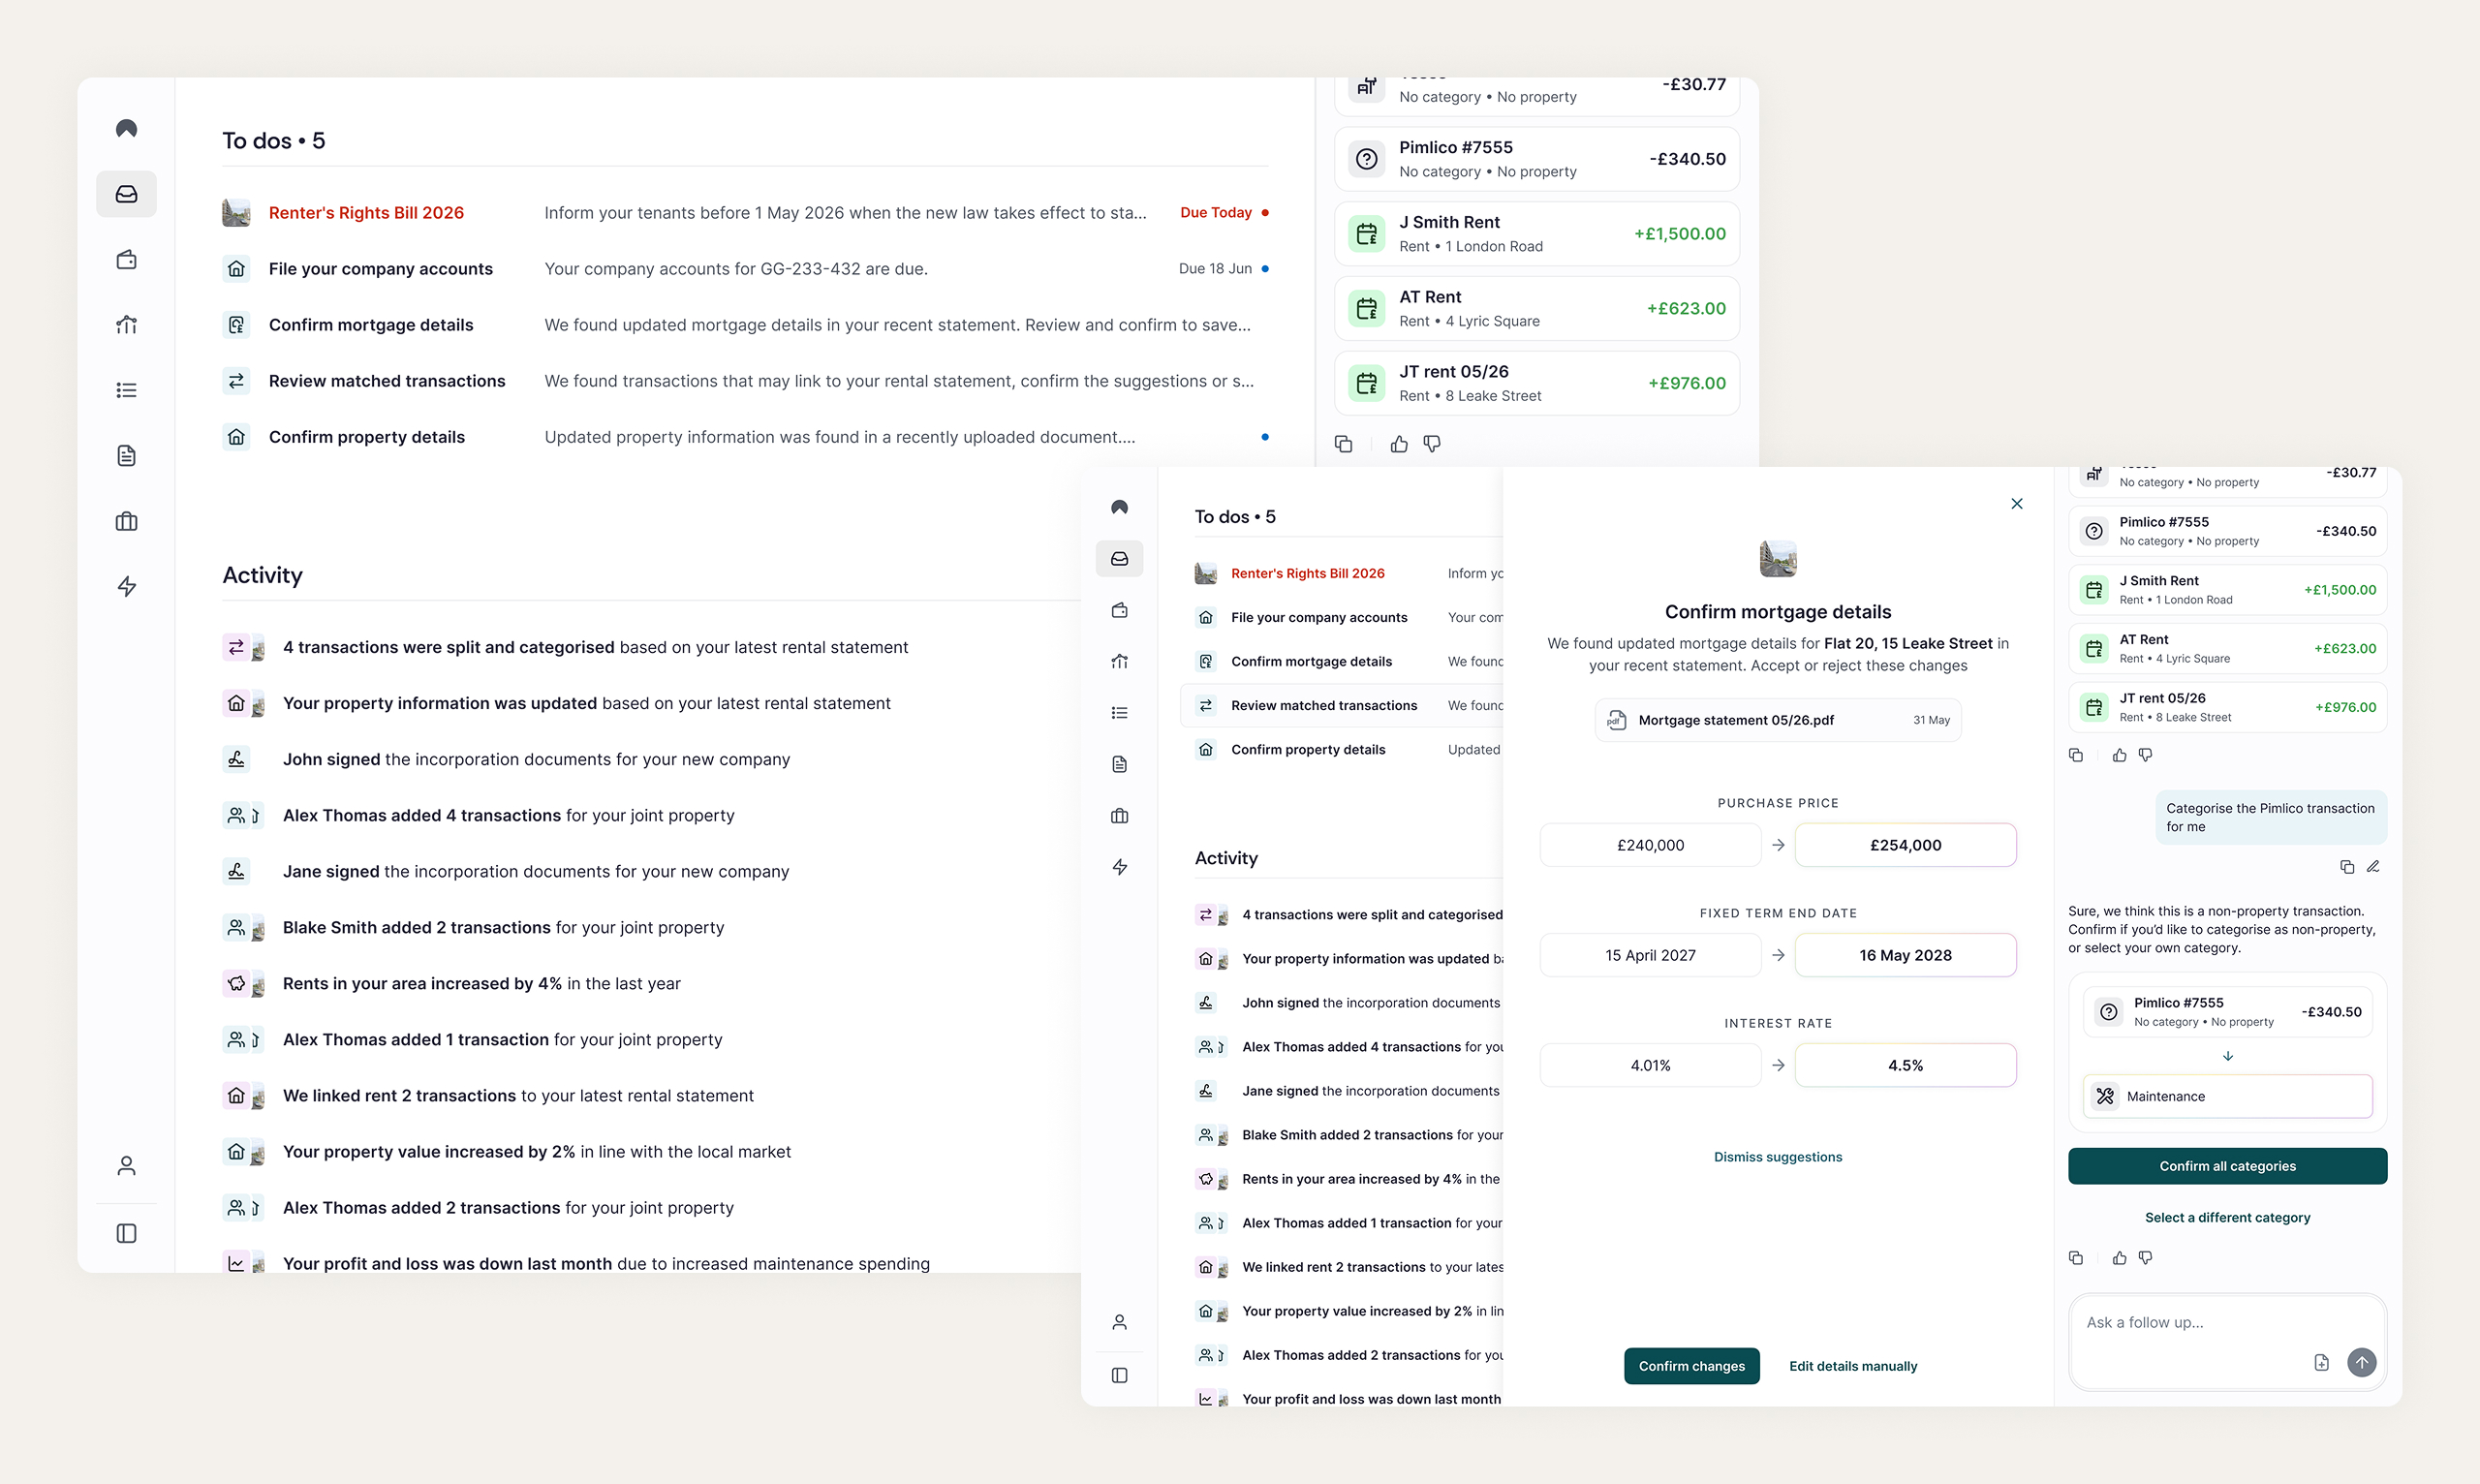Open Mortgage statement 05/26.pdf attachment
The width and height of the screenshot is (2480, 1484).
[x=1777, y=720]
